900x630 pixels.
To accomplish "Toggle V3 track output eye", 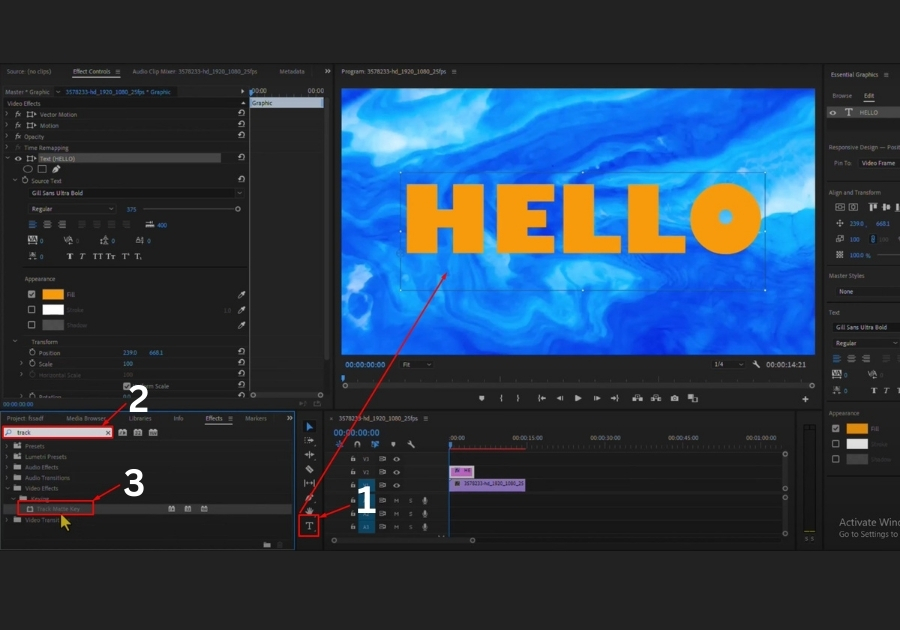I will click(x=396, y=459).
